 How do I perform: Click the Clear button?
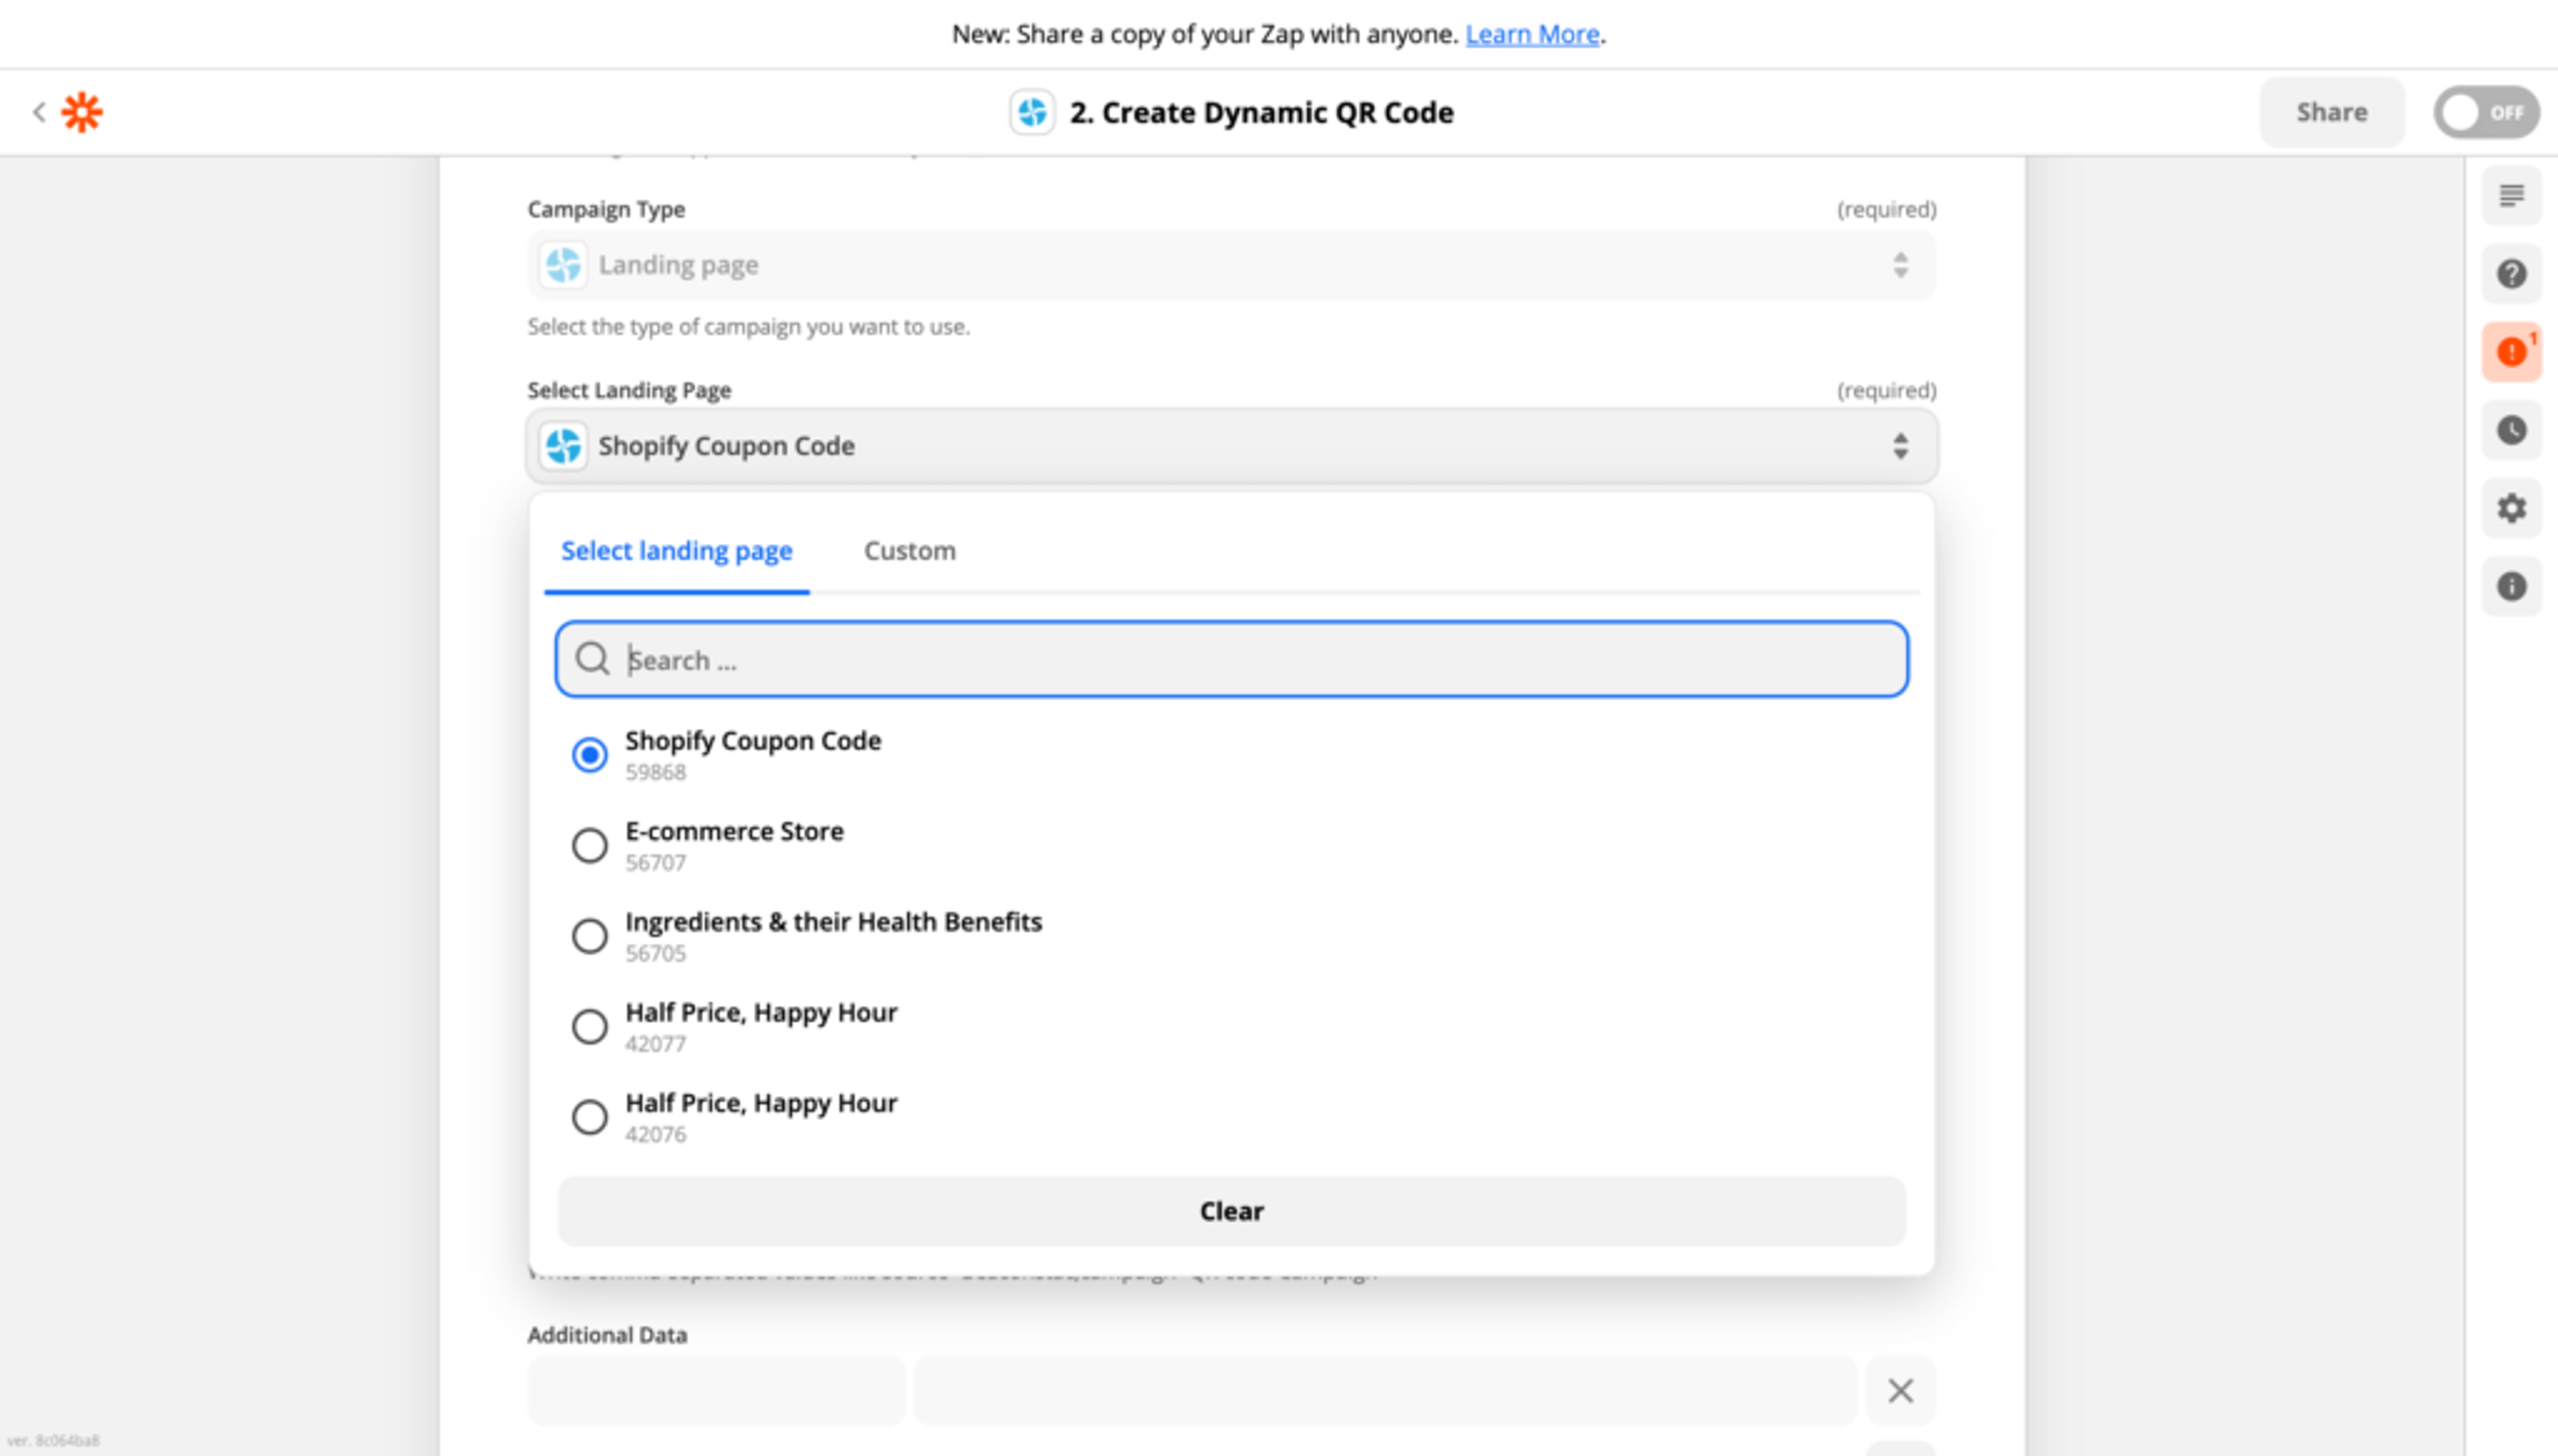point(1232,1211)
